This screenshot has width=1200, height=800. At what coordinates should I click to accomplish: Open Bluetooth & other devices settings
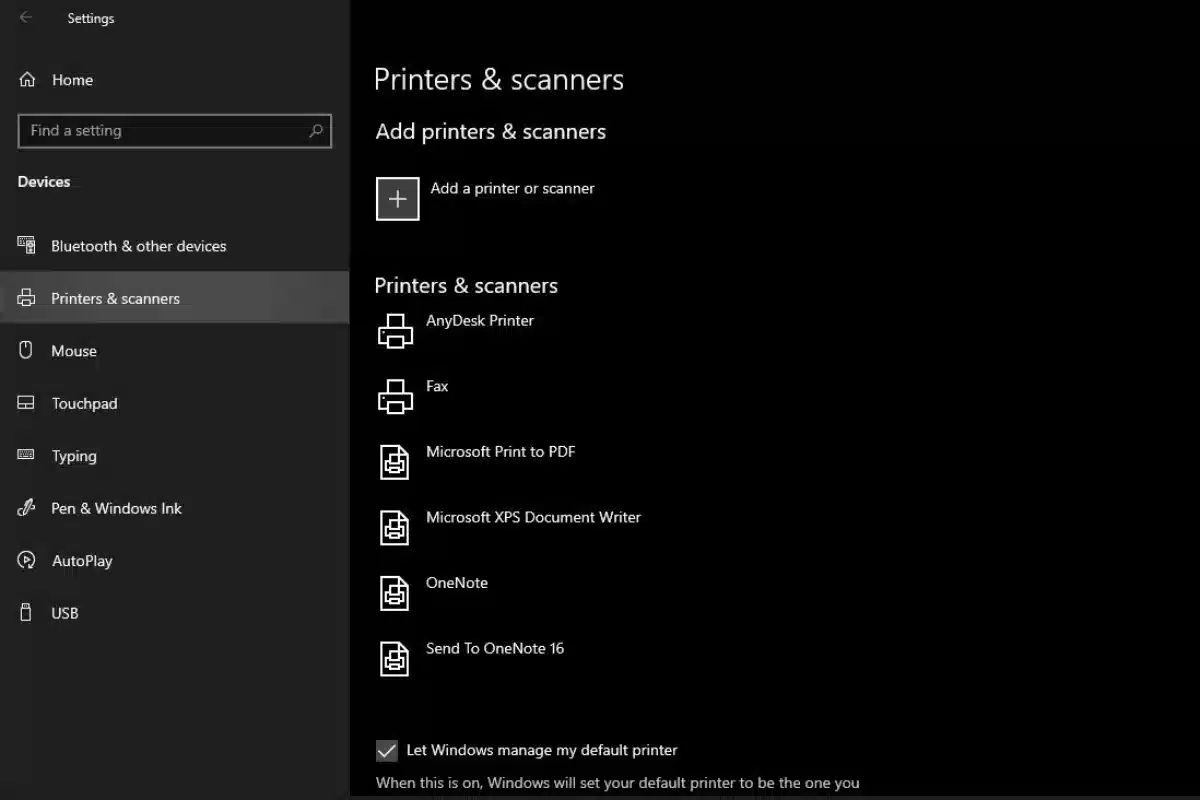[138, 246]
